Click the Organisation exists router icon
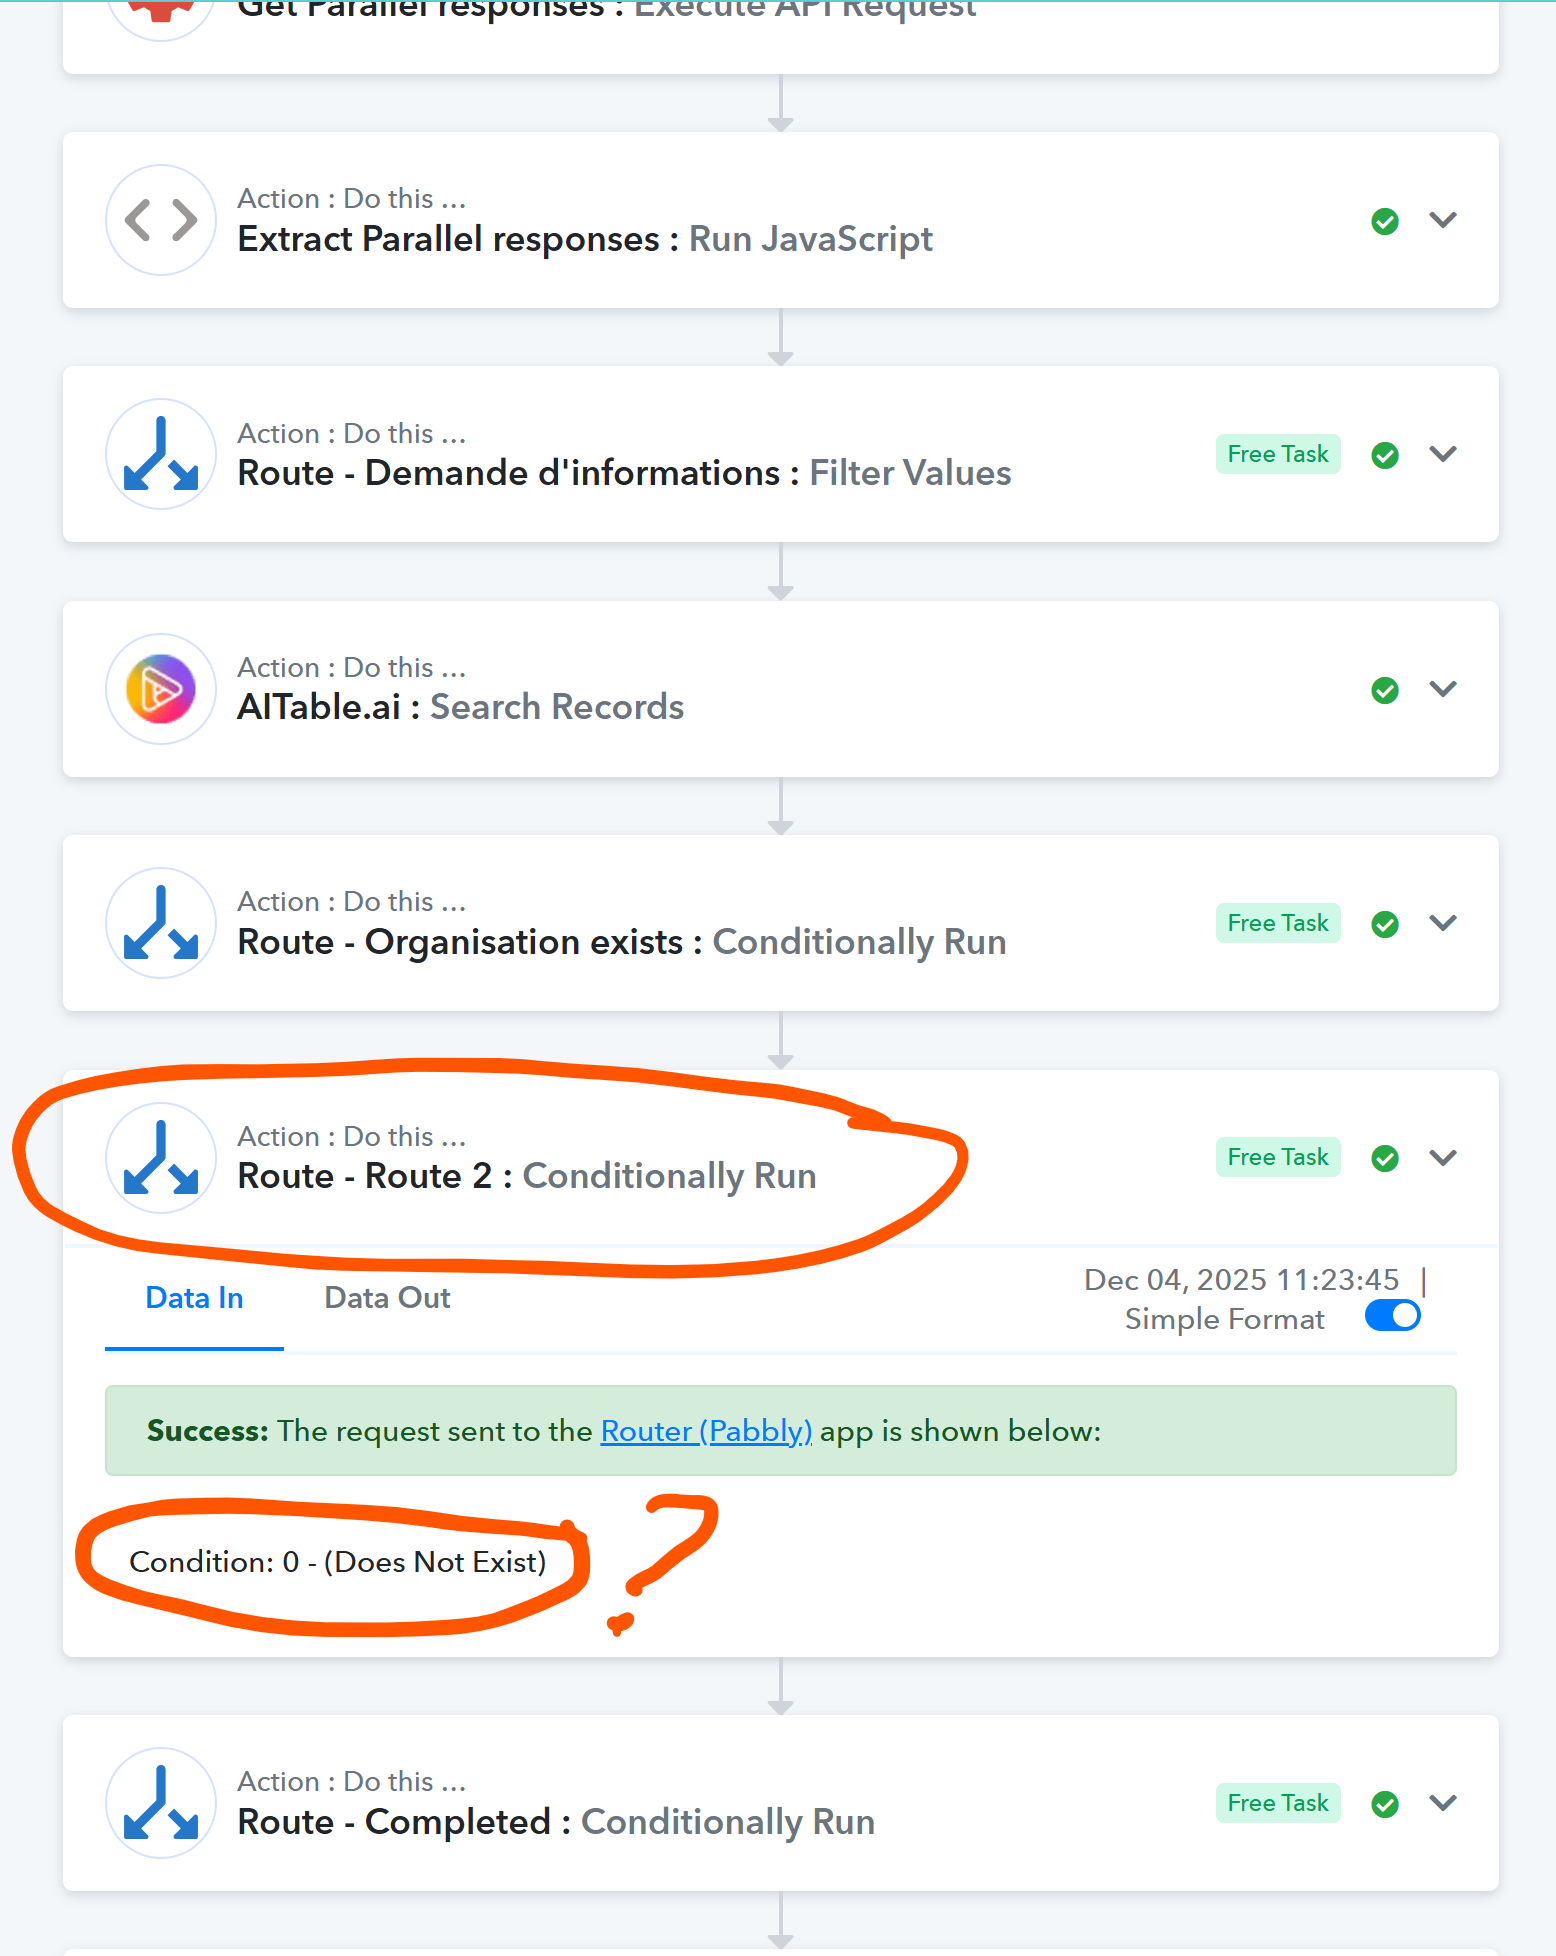This screenshot has width=1556, height=1956. pos(160,923)
